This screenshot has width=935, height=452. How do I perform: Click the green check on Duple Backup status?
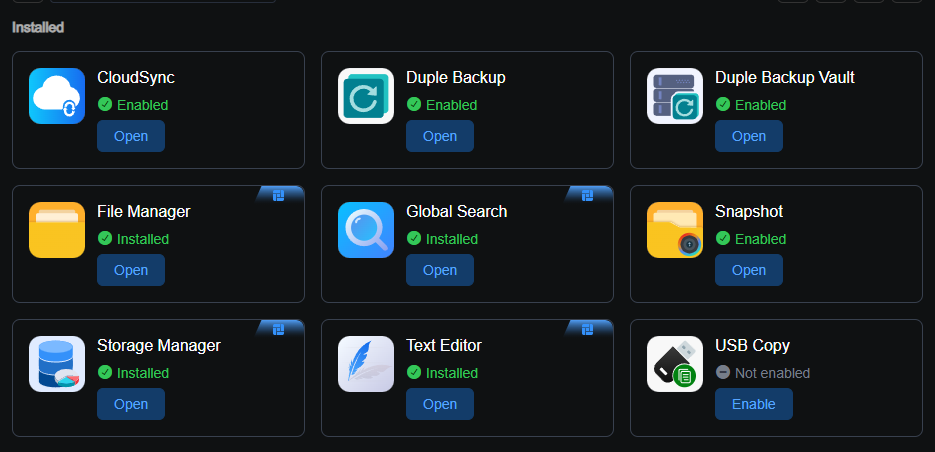tap(414, 104)
